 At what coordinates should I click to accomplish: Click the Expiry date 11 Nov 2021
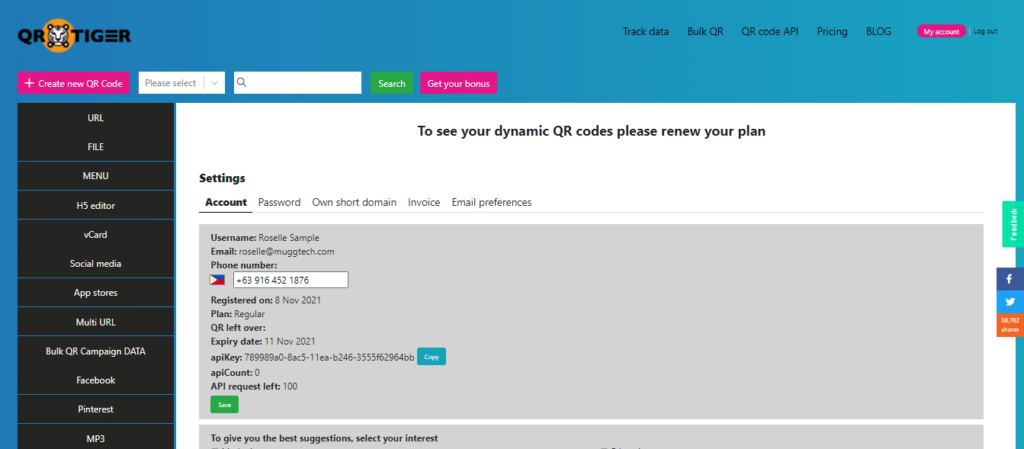pos(263,341)
